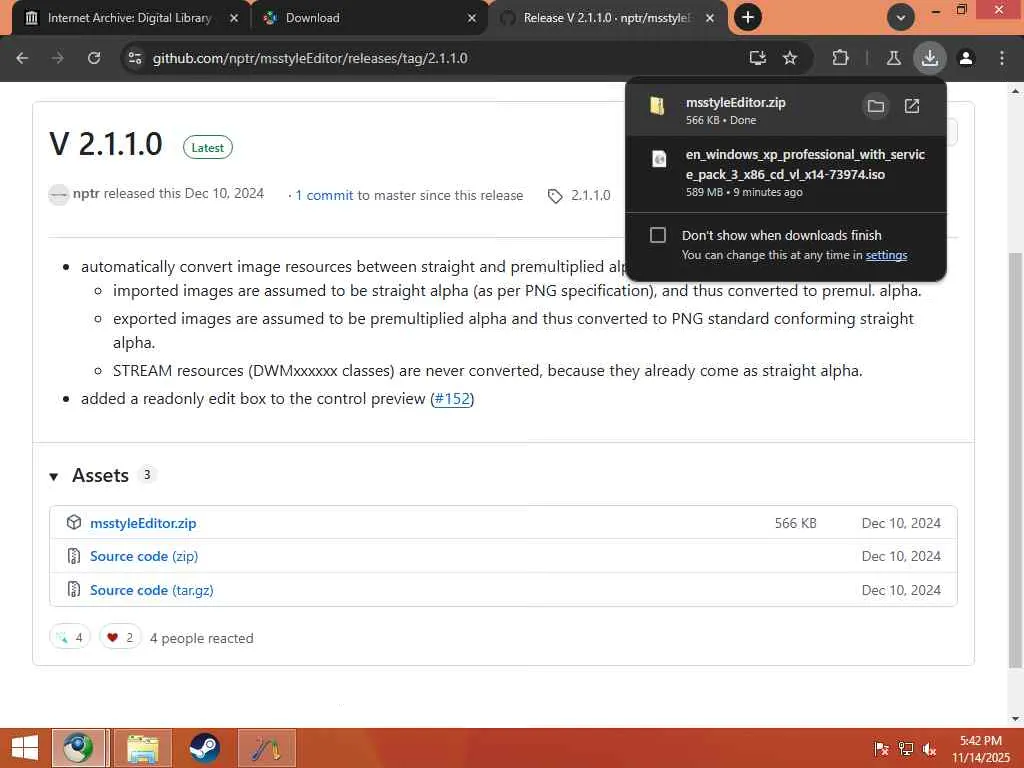
Task: Open nptr's profile link
Action: 86,193
